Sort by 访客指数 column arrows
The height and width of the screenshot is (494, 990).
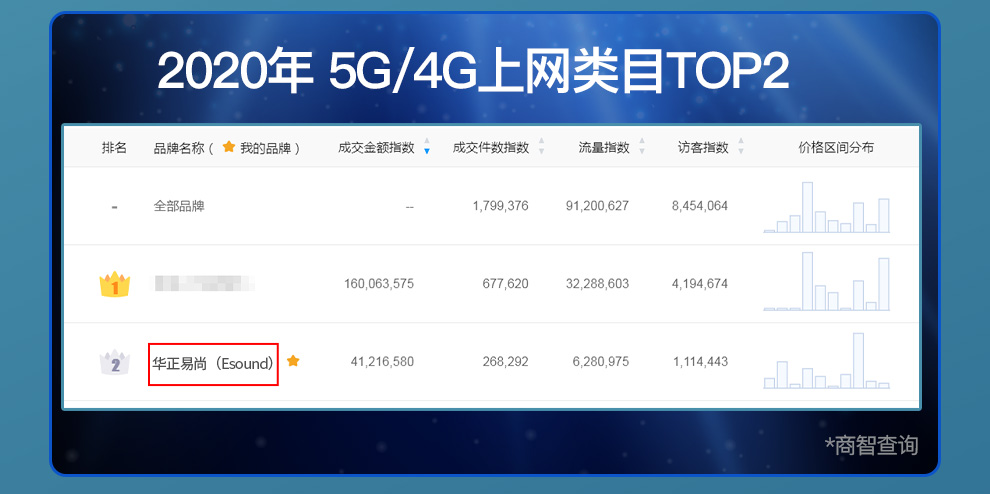click(x=741, y=147)
